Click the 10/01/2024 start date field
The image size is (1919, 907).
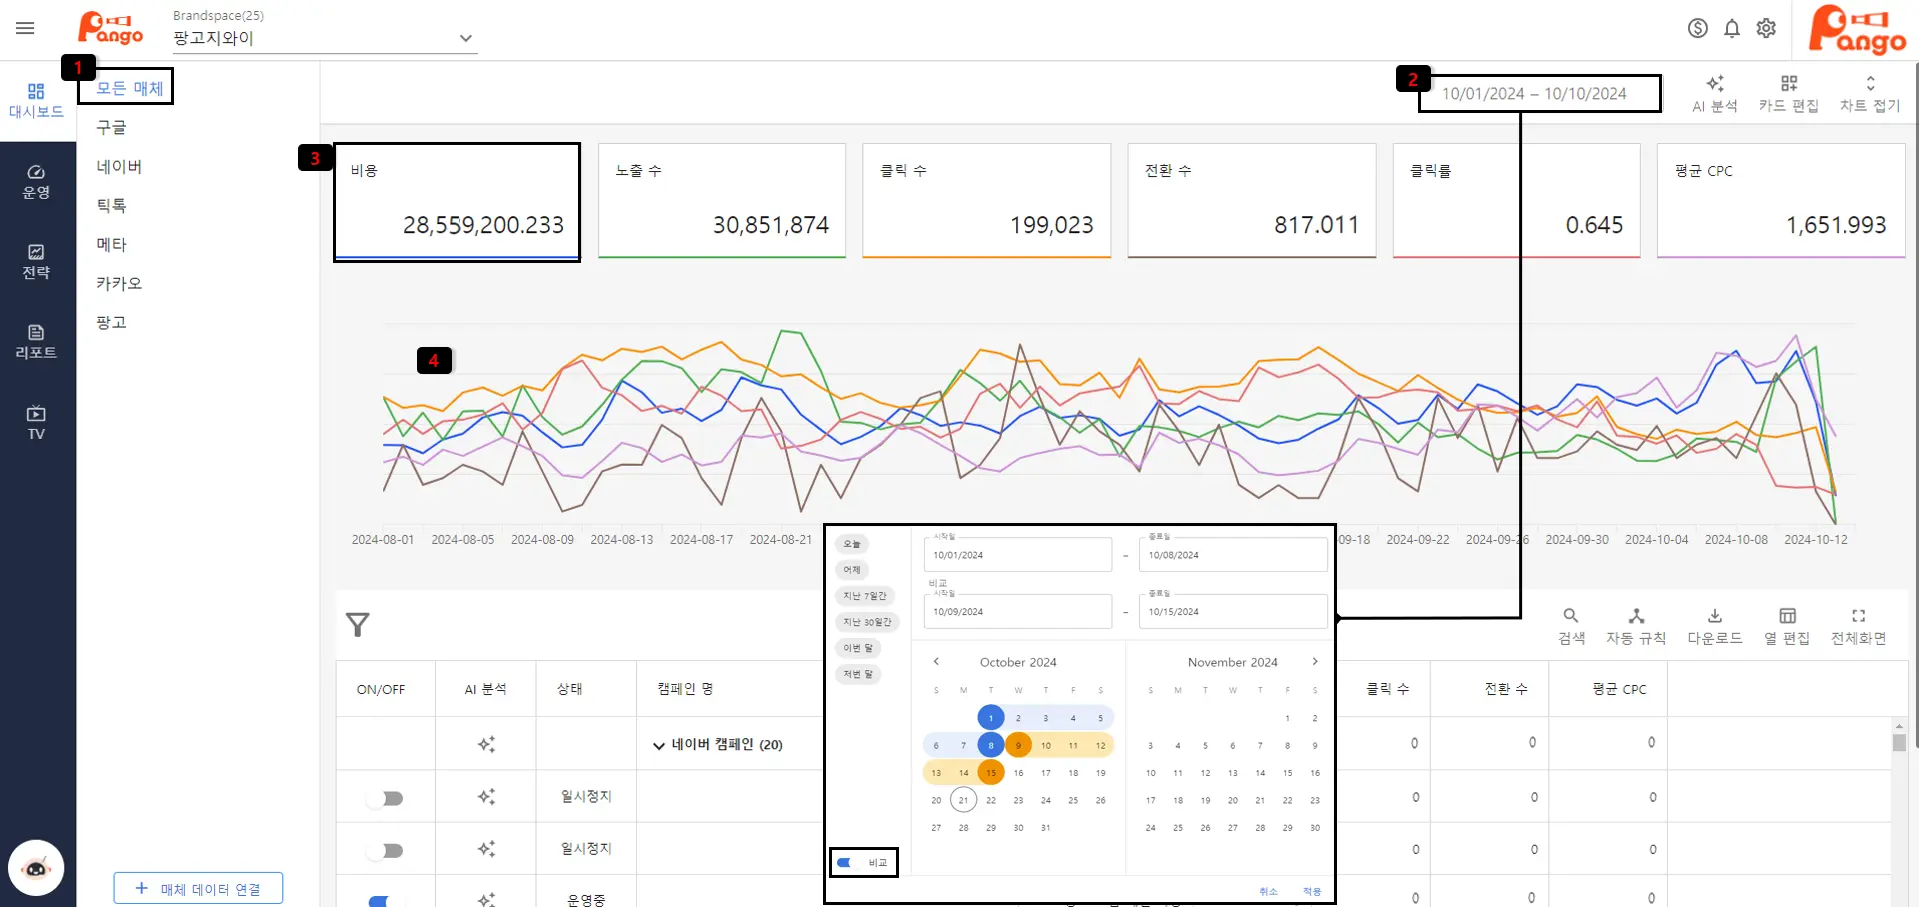(x=1016, y=555)
